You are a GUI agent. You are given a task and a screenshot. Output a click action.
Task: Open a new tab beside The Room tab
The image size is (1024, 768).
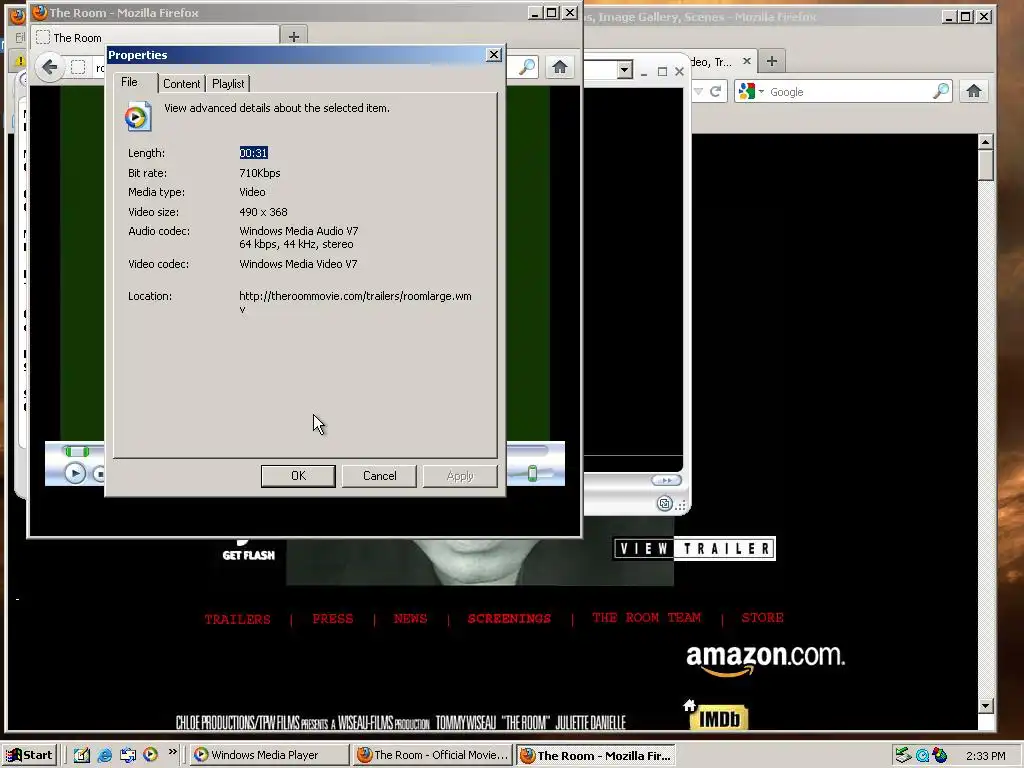point(294,37)
